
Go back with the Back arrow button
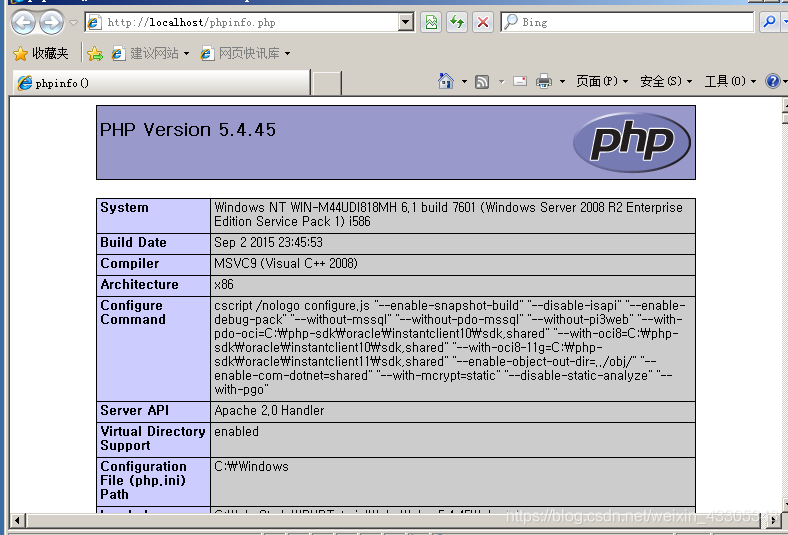(x=23, y=23)
